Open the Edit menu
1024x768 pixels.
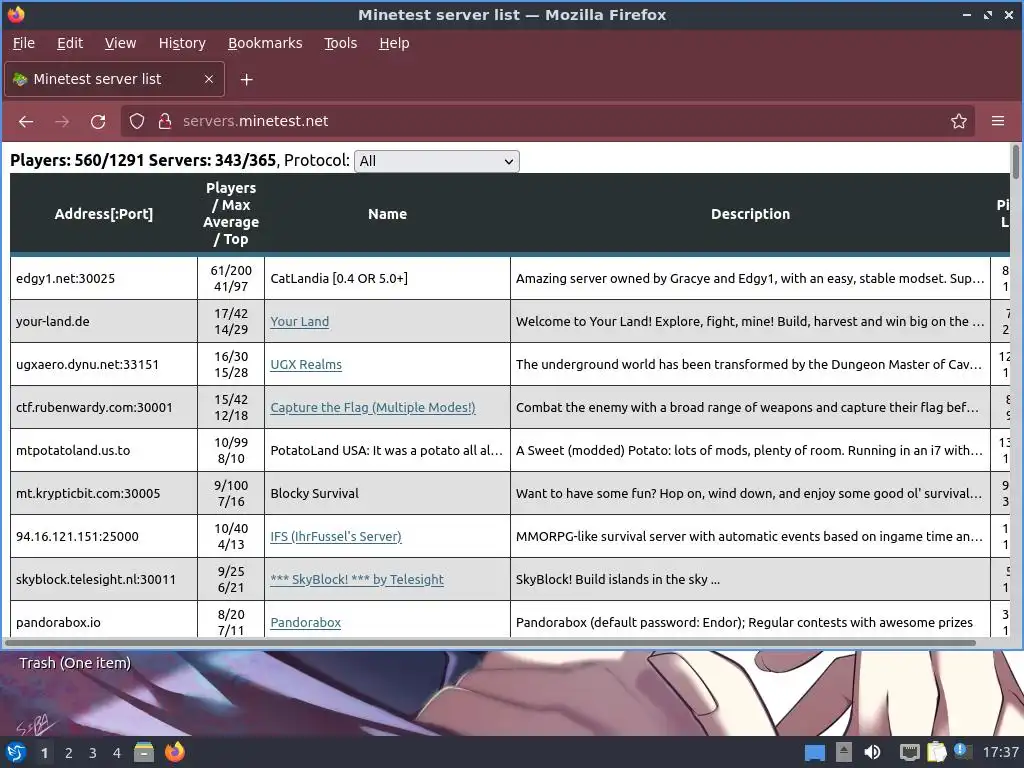70,43
